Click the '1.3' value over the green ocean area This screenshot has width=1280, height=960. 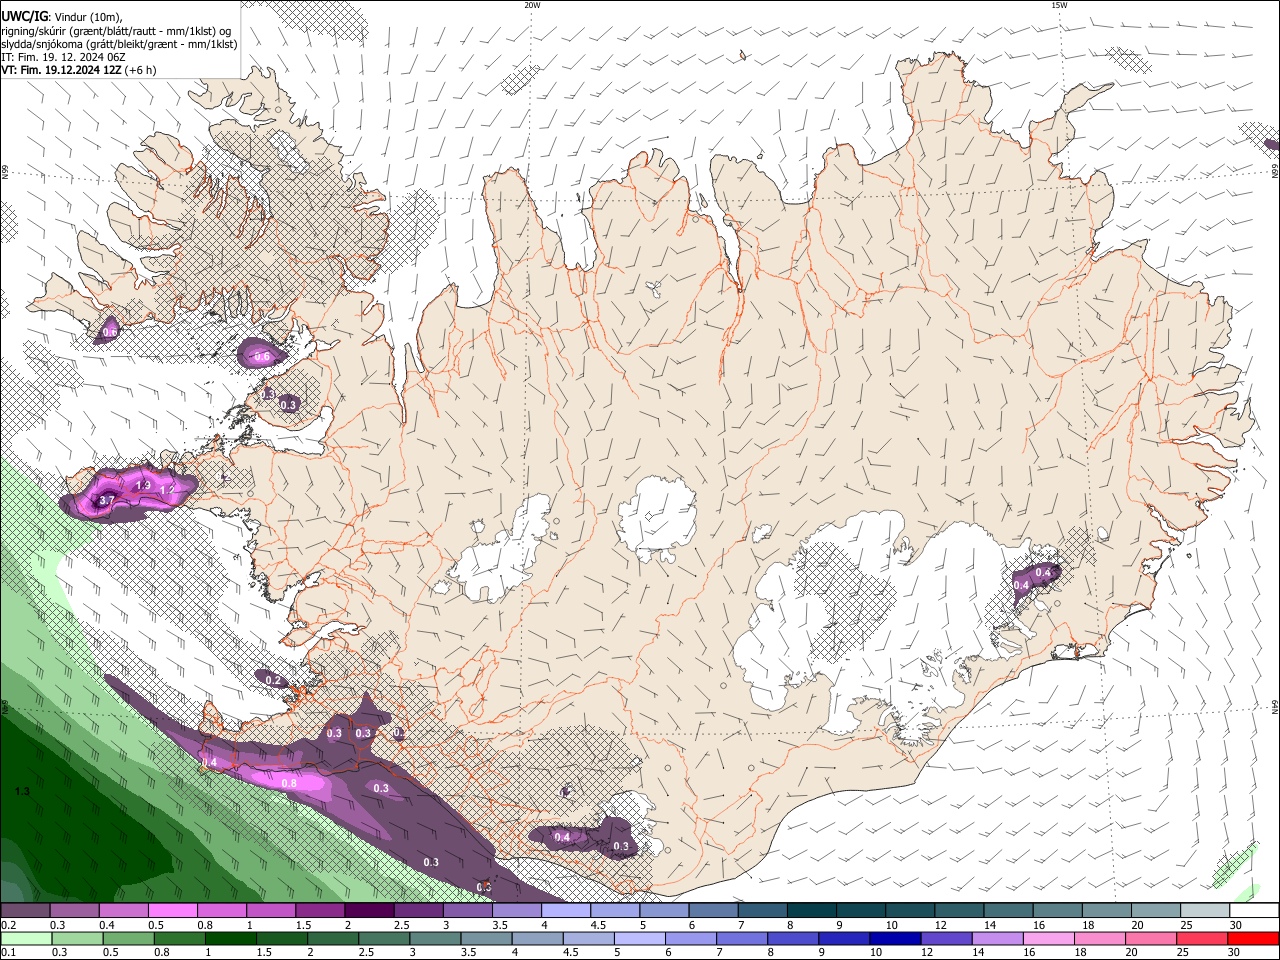point(22,791)
